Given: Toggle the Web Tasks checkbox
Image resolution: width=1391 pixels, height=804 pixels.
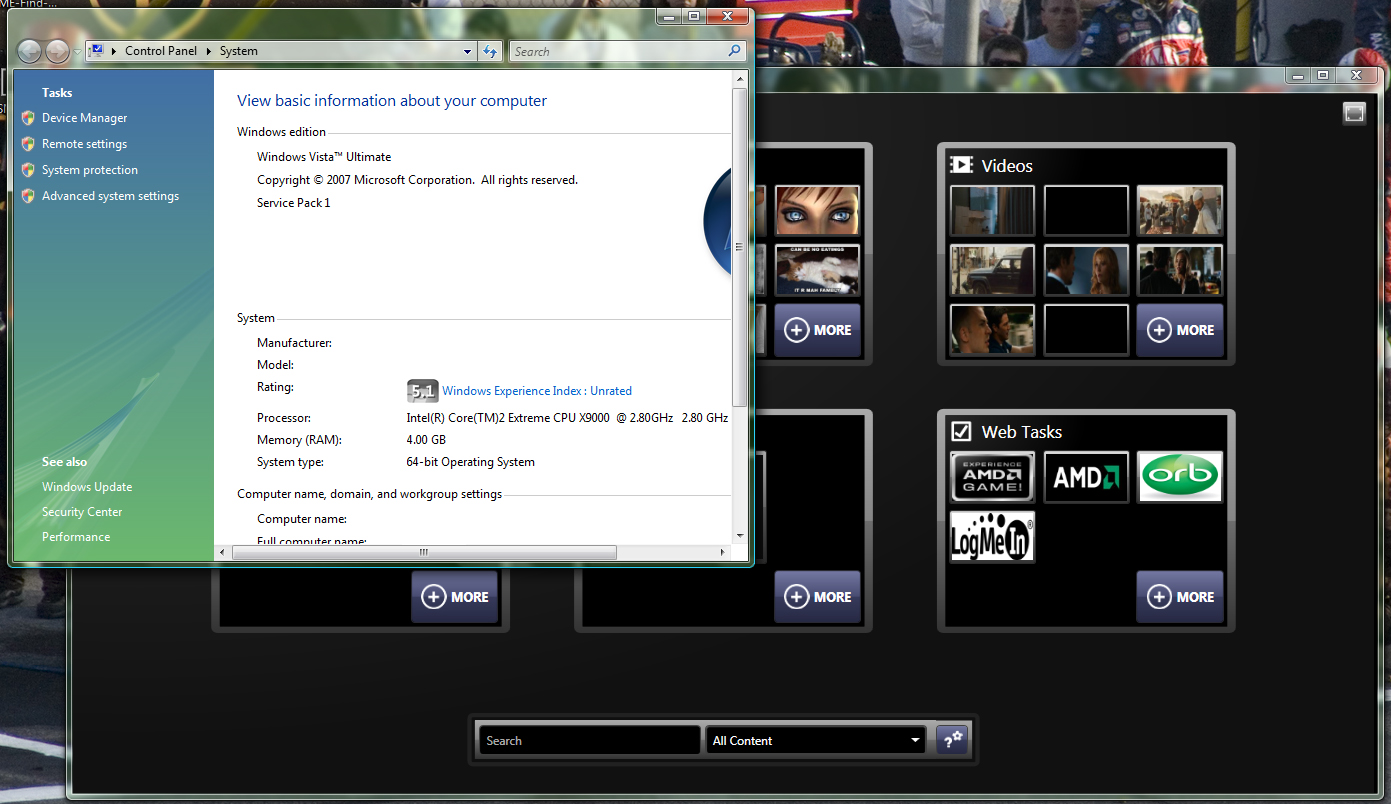Looking at the screenshot, I should click(961, 432).
